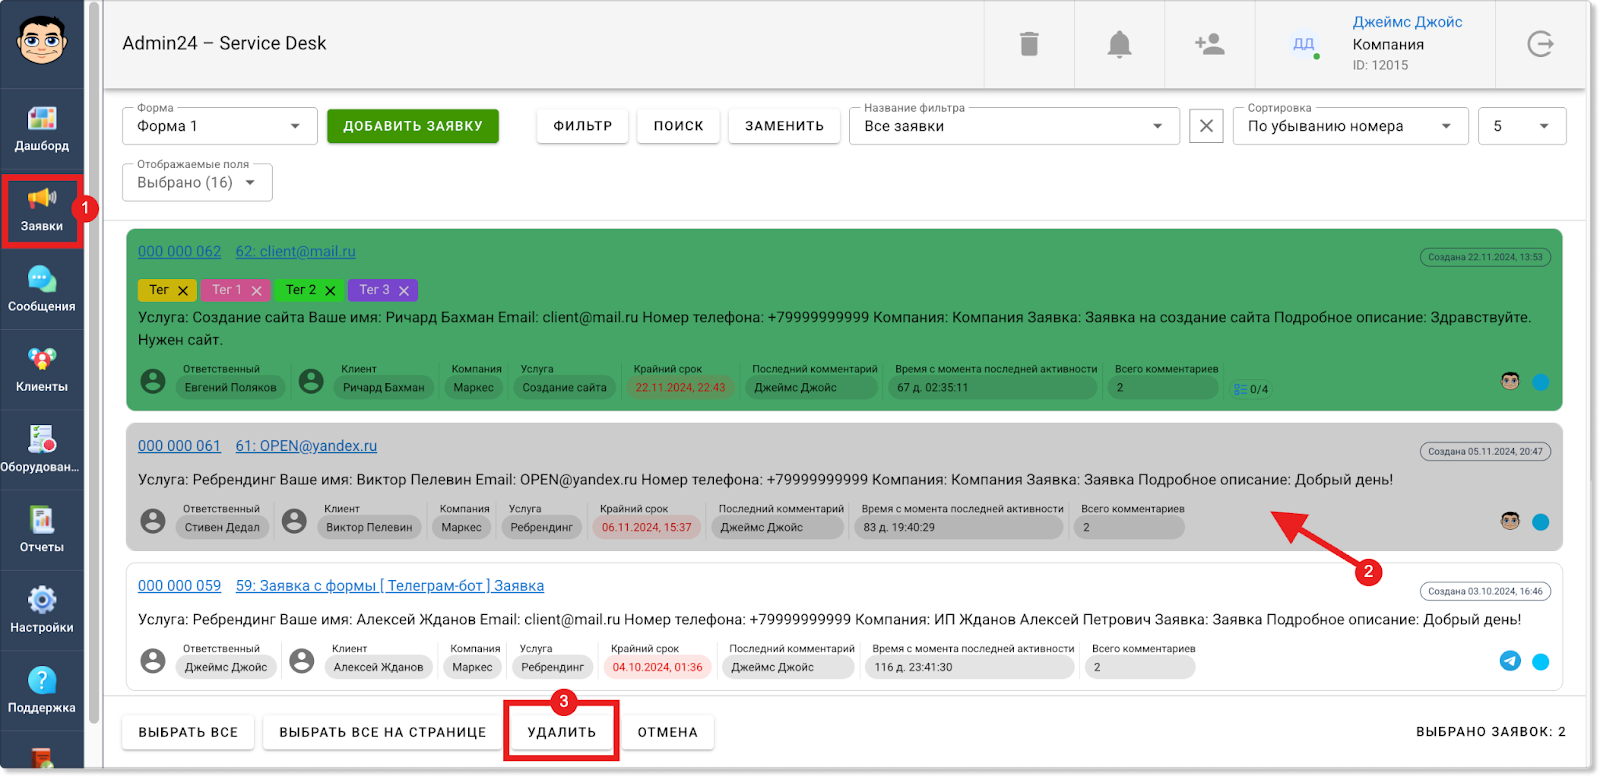
Task: Go to Дашборд in sidebar
Action: tap(42, 129)
